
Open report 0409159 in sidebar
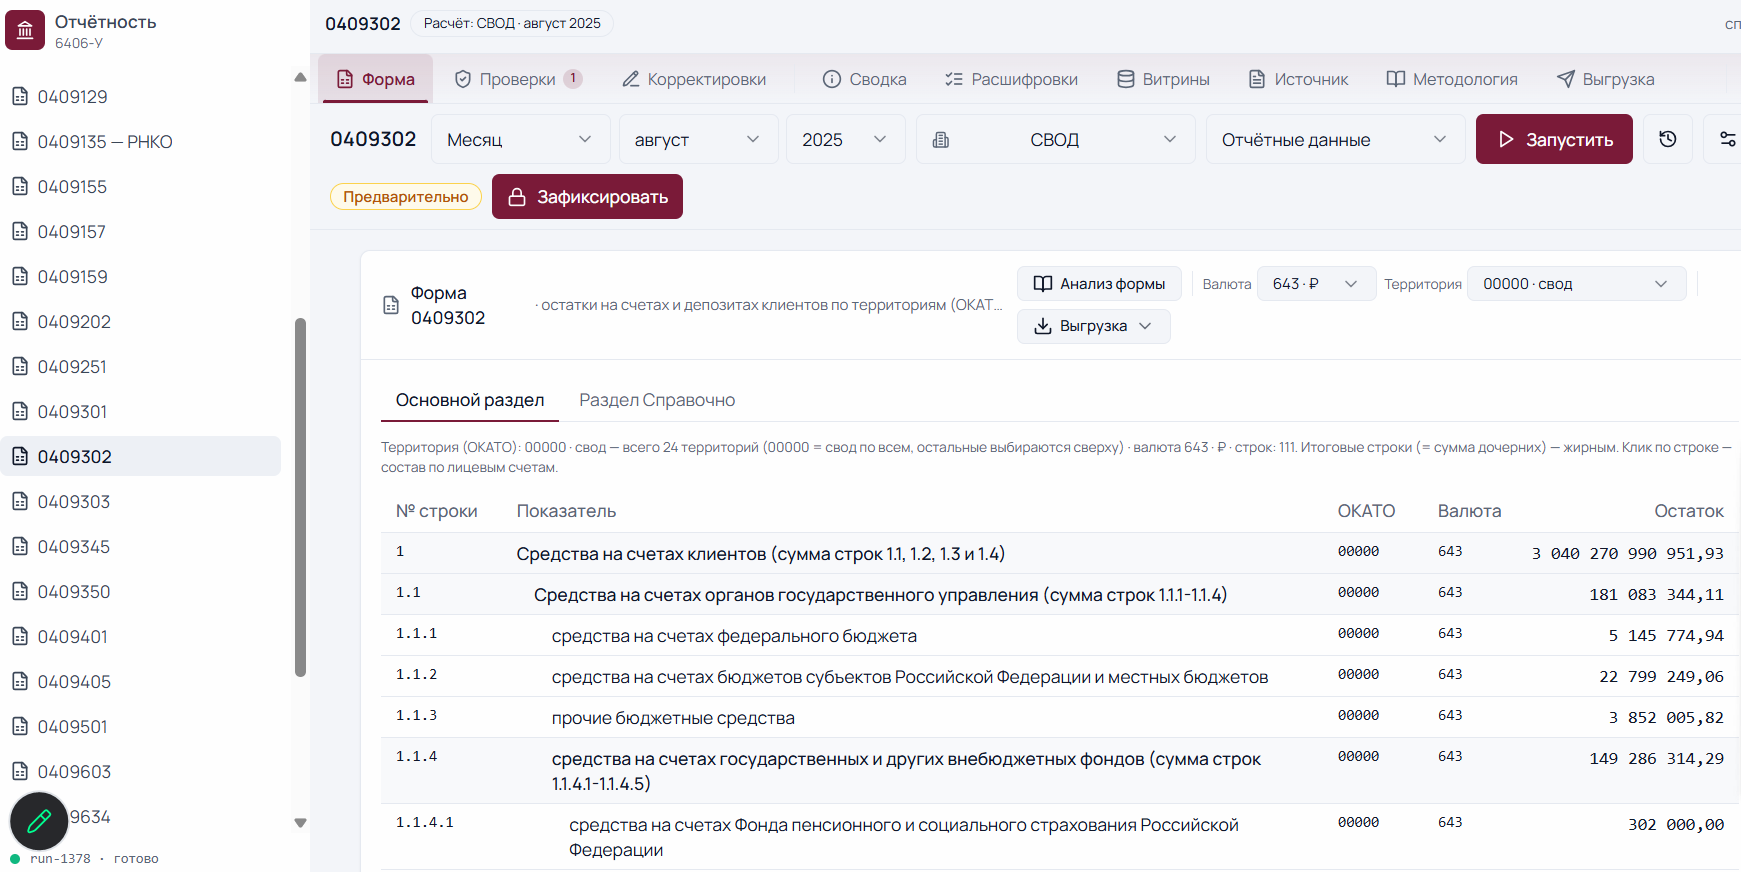point(140,276)
